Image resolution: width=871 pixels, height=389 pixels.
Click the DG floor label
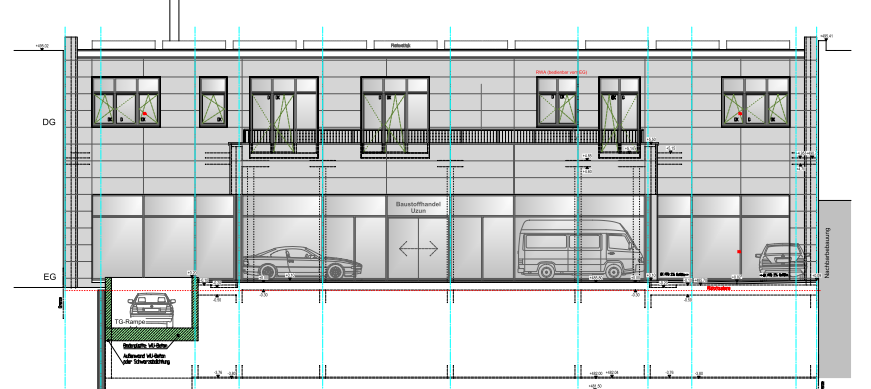pos(49,122)
